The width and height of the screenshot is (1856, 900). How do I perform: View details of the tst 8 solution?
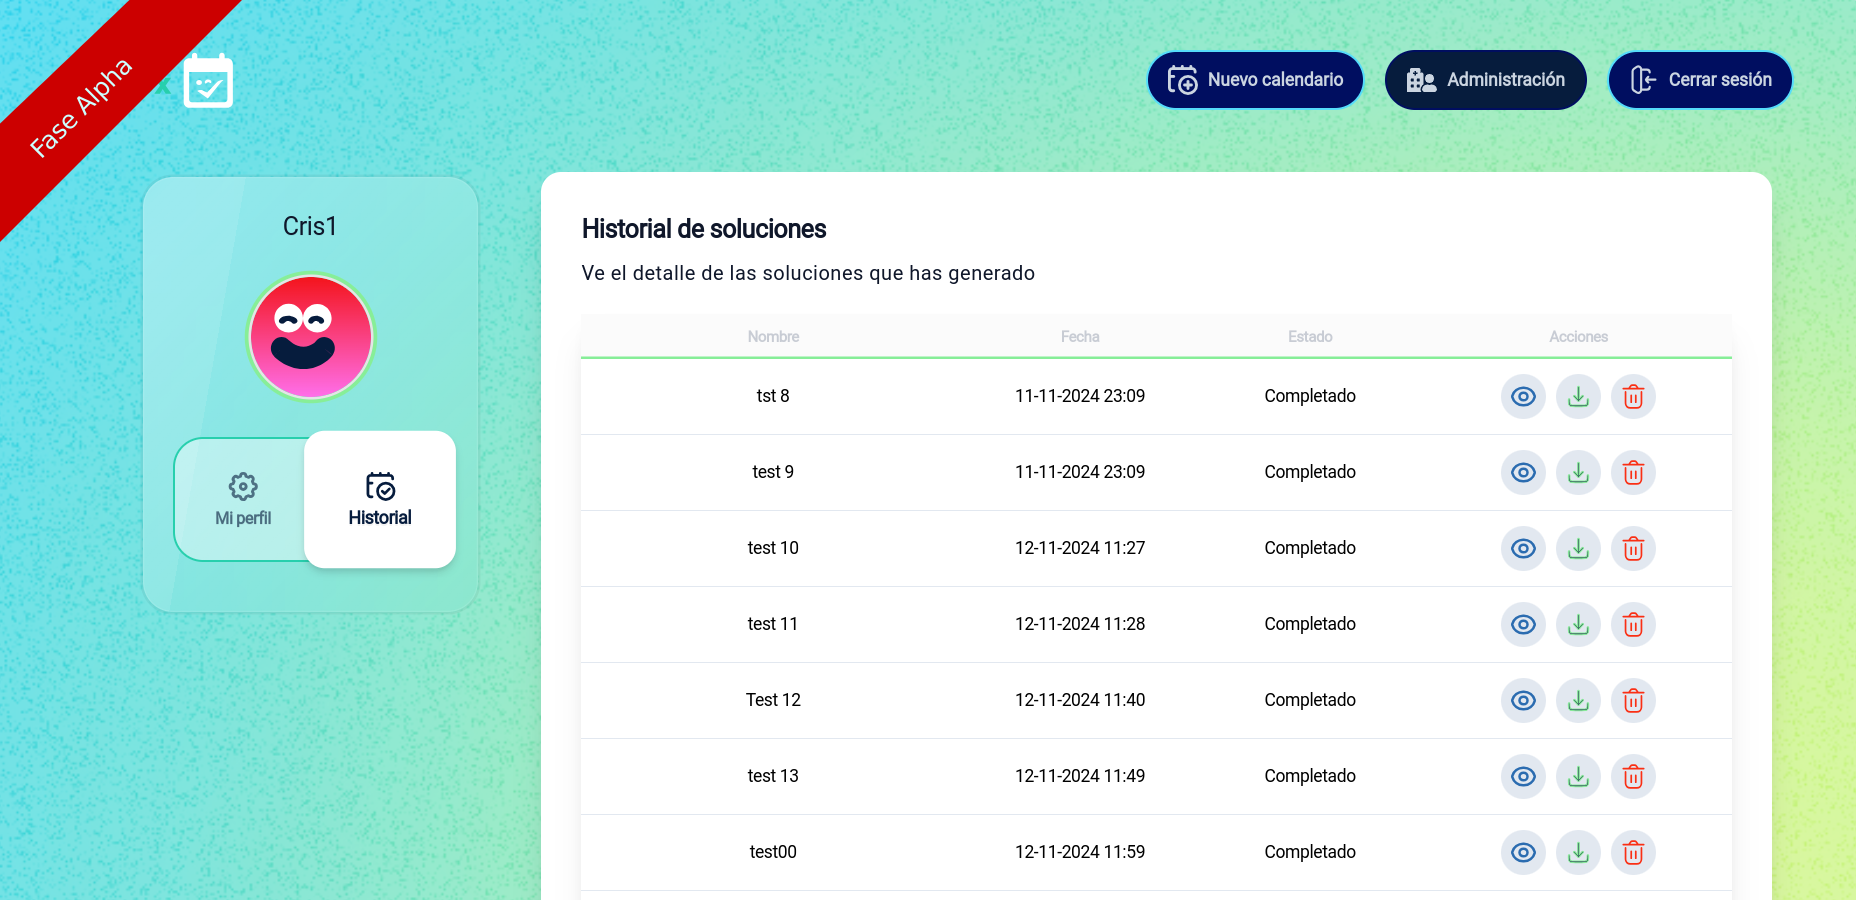tap(1523, 397)
